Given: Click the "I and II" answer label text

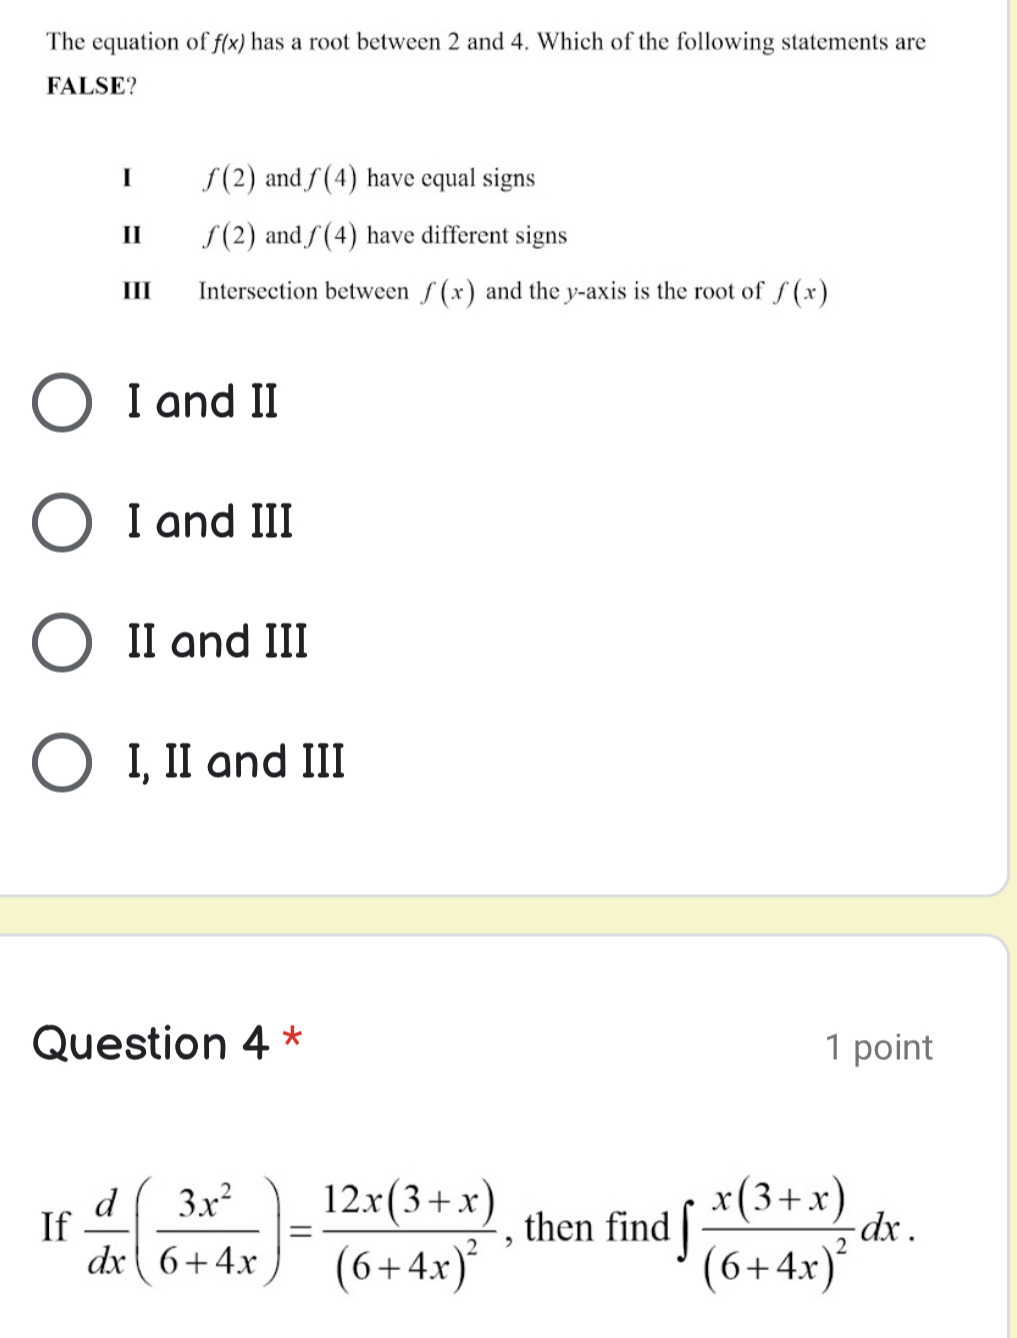Looking at the screenshot, I should pyautogui.click(x=203, y=402).
